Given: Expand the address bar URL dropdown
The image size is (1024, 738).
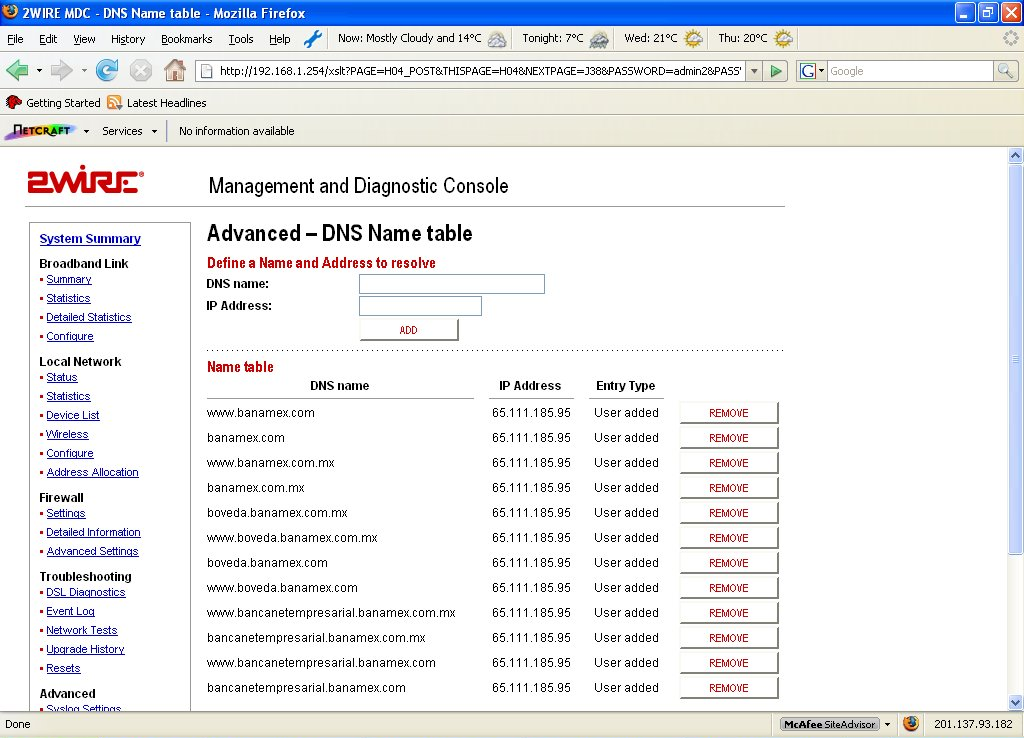Looking at the screenshot, I should tap(754, 71).
